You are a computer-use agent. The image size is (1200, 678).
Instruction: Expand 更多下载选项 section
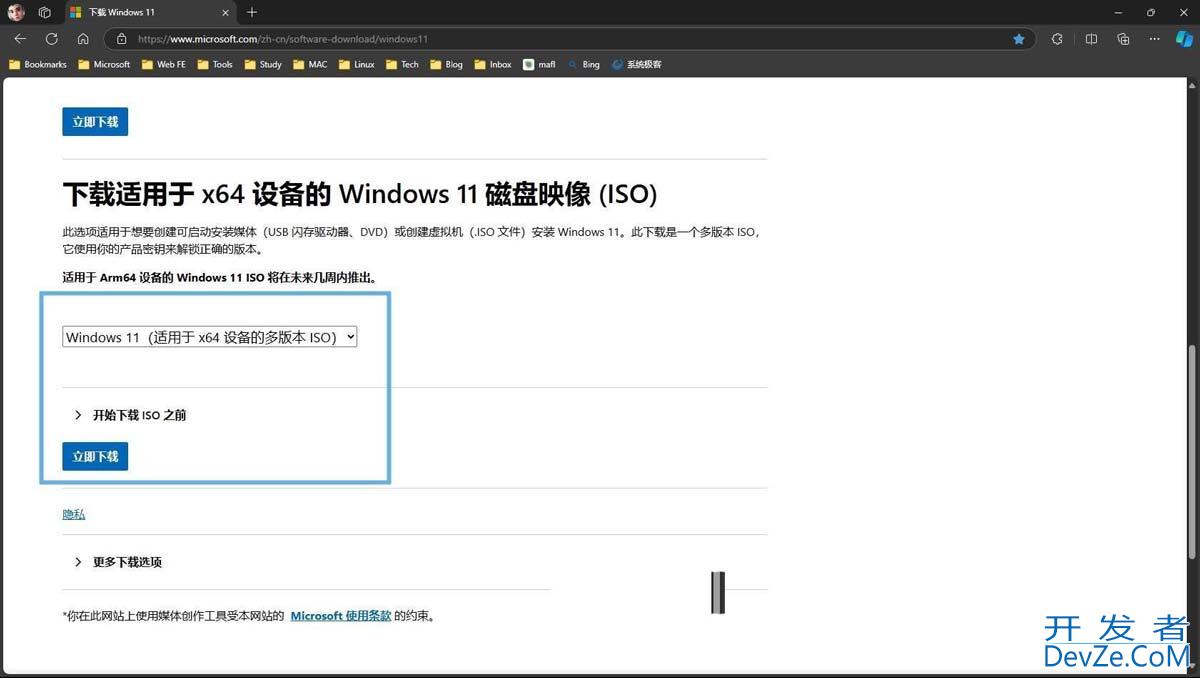click(x=118, y=562)
